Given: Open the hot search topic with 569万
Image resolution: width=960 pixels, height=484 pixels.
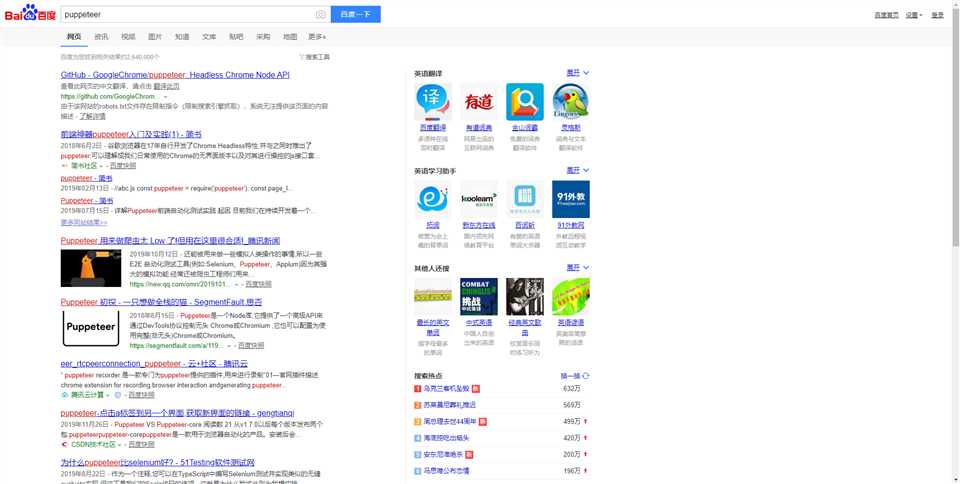Looking at the screenshot, I should tap(449, 405).
